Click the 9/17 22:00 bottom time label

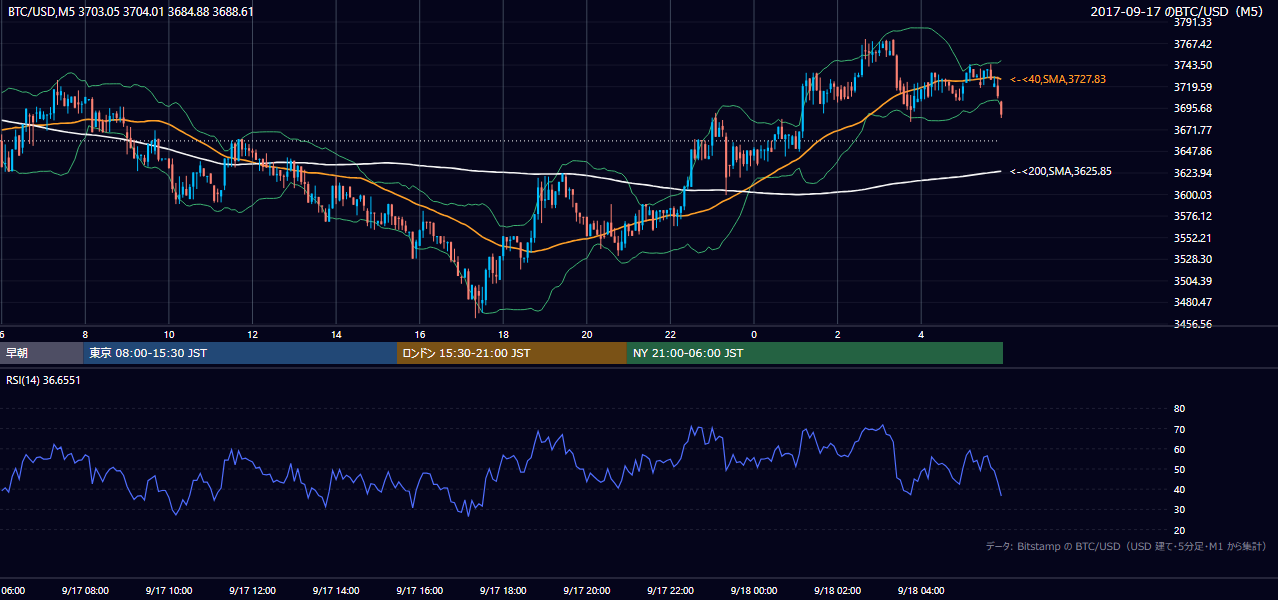tap(670, 590)
